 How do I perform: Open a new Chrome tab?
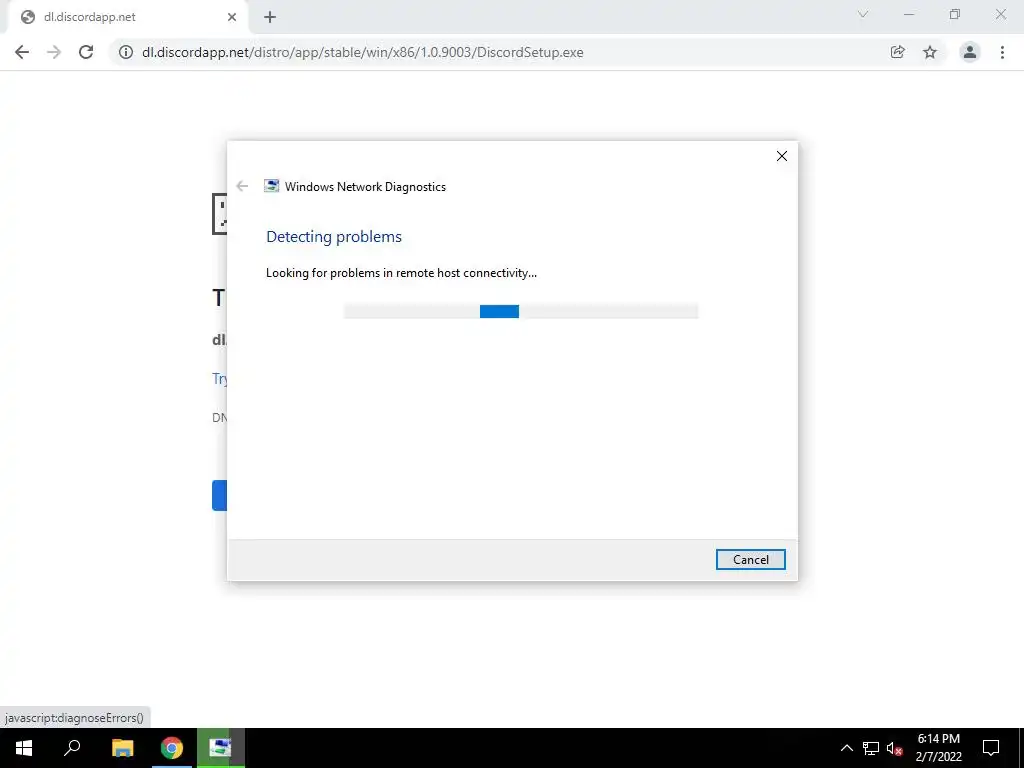point(270,18)
